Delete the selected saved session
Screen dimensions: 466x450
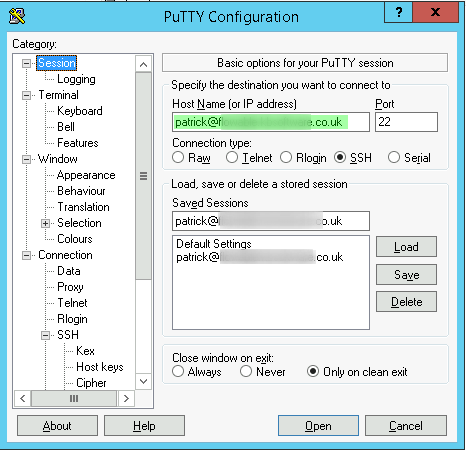click(x=406, y=302)
